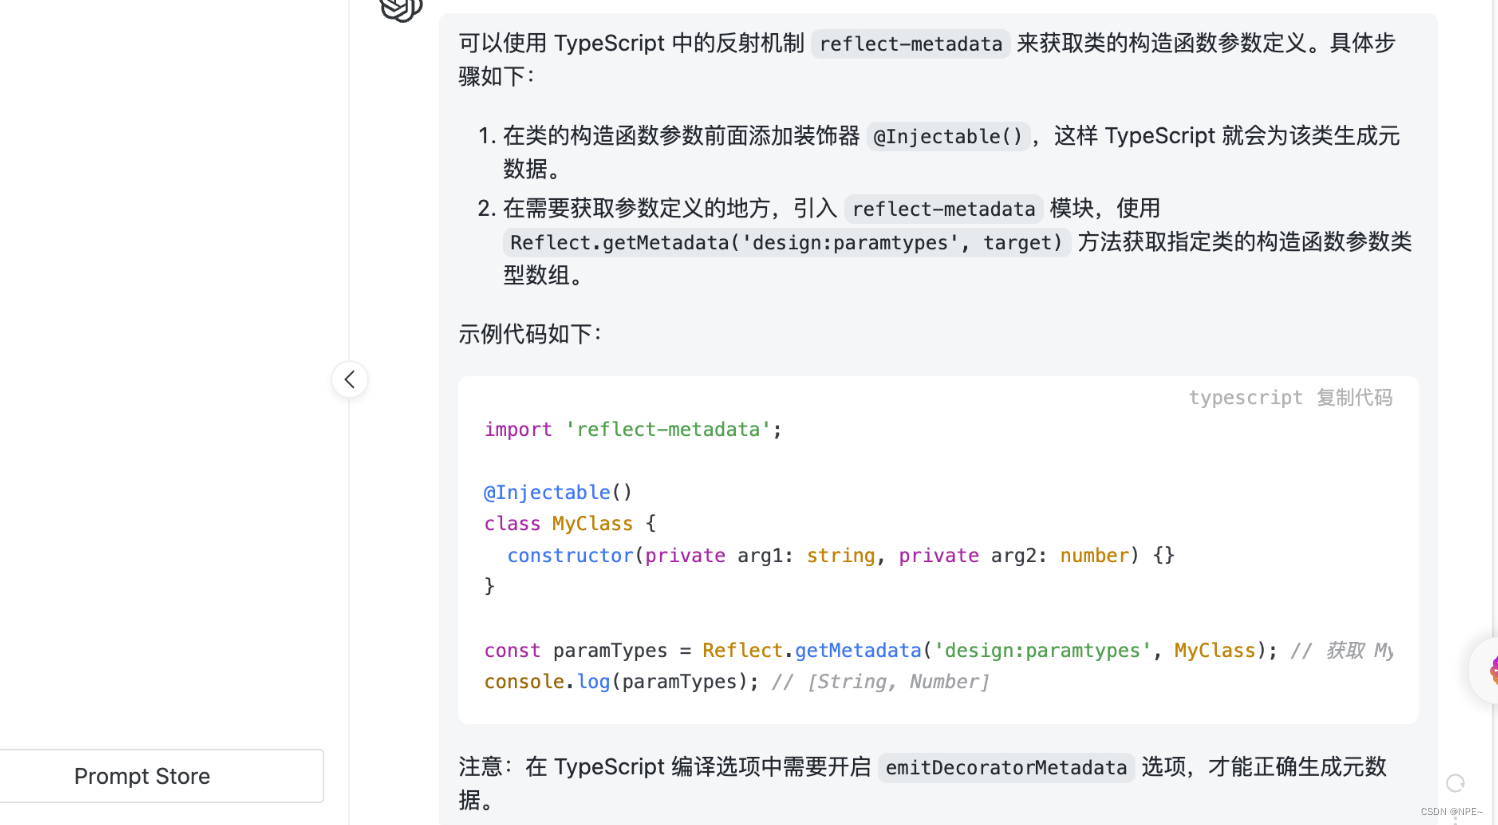Collapse sidebar with the left chevron button

(x=350, y=380)
